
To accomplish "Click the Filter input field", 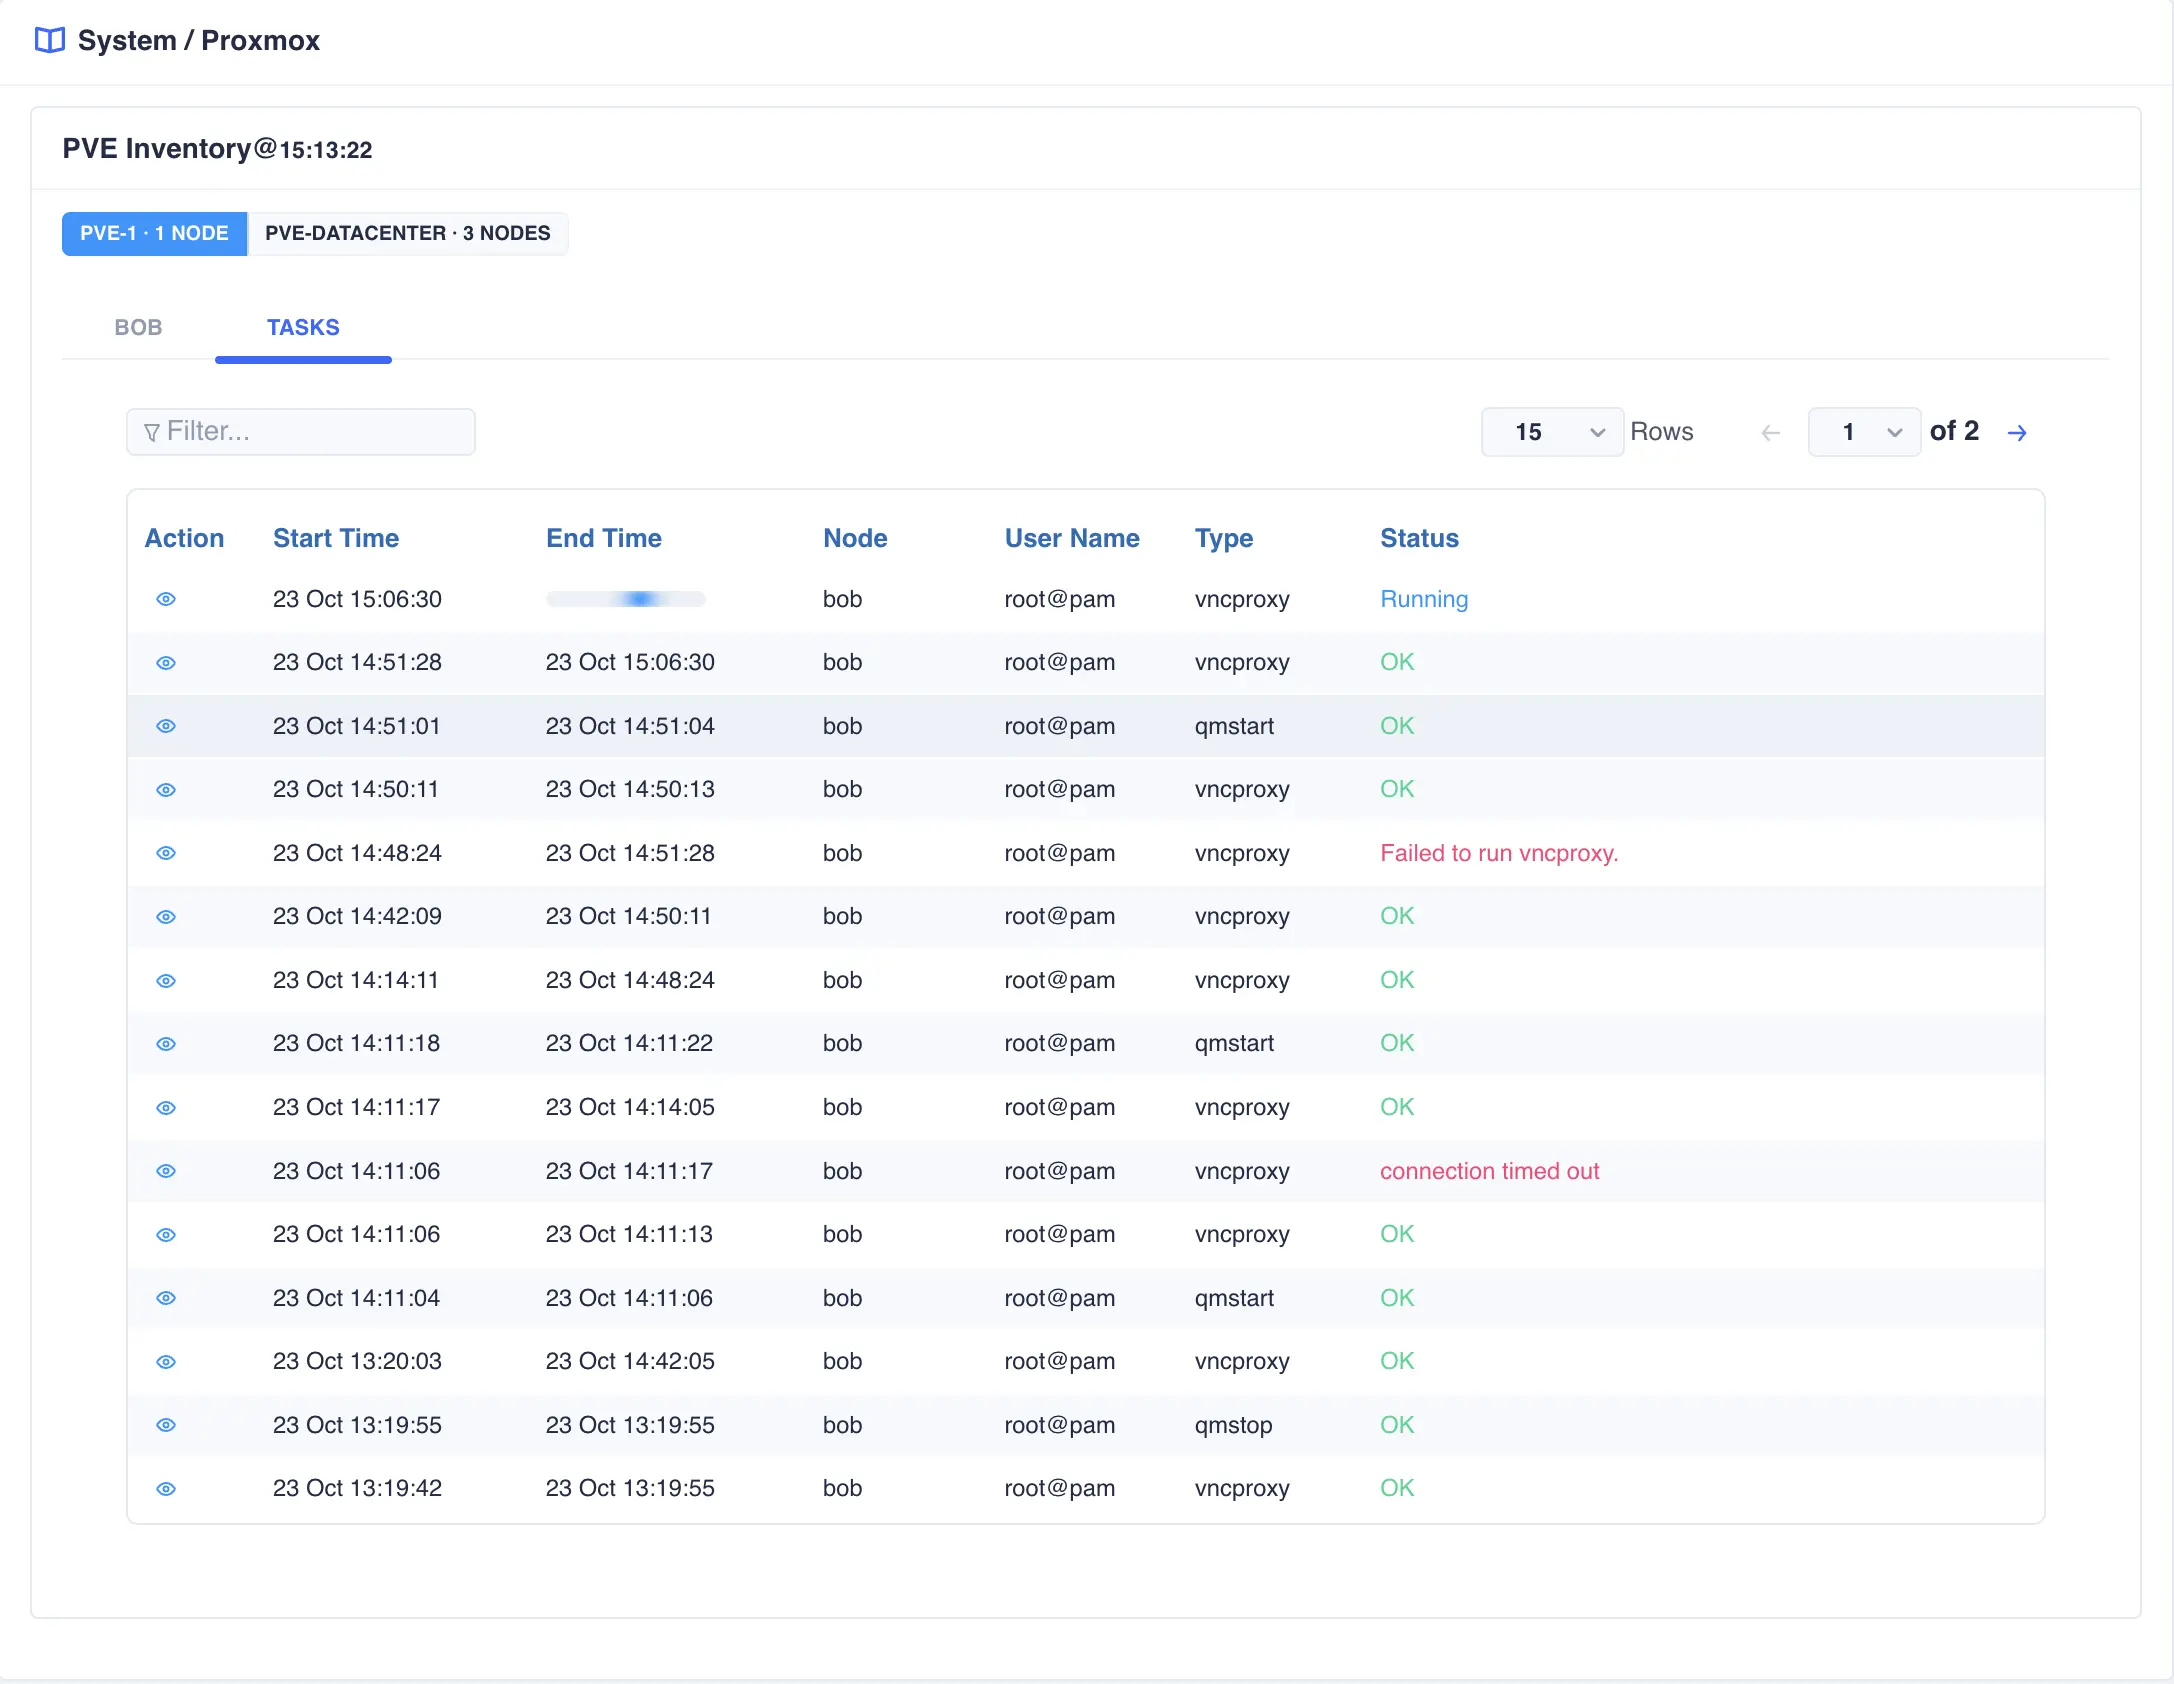I will [x=301, y=432].
